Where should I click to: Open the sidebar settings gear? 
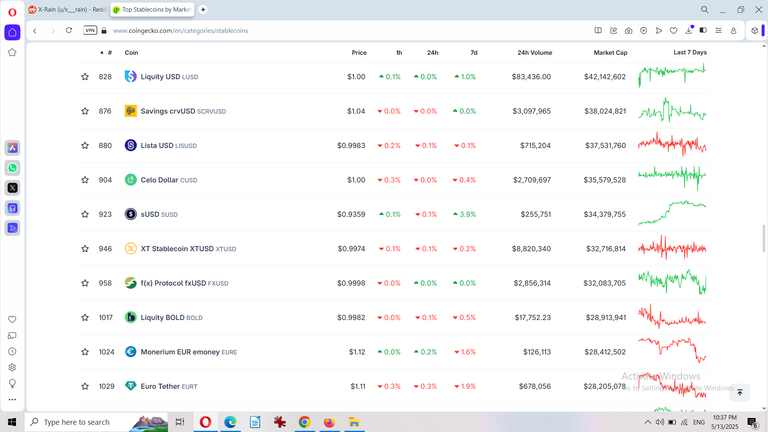click(12, 367)
